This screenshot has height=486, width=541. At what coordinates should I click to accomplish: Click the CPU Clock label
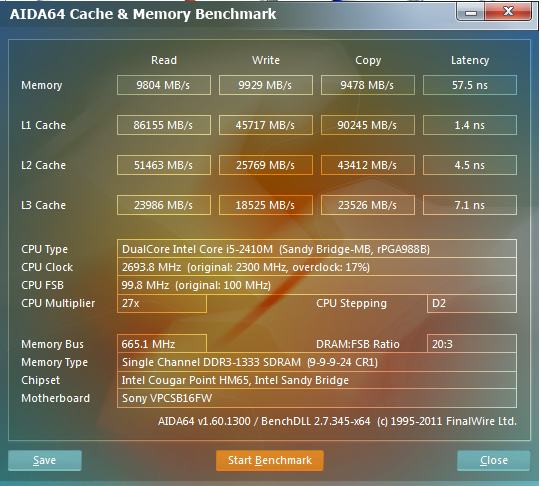coord(47,267)
